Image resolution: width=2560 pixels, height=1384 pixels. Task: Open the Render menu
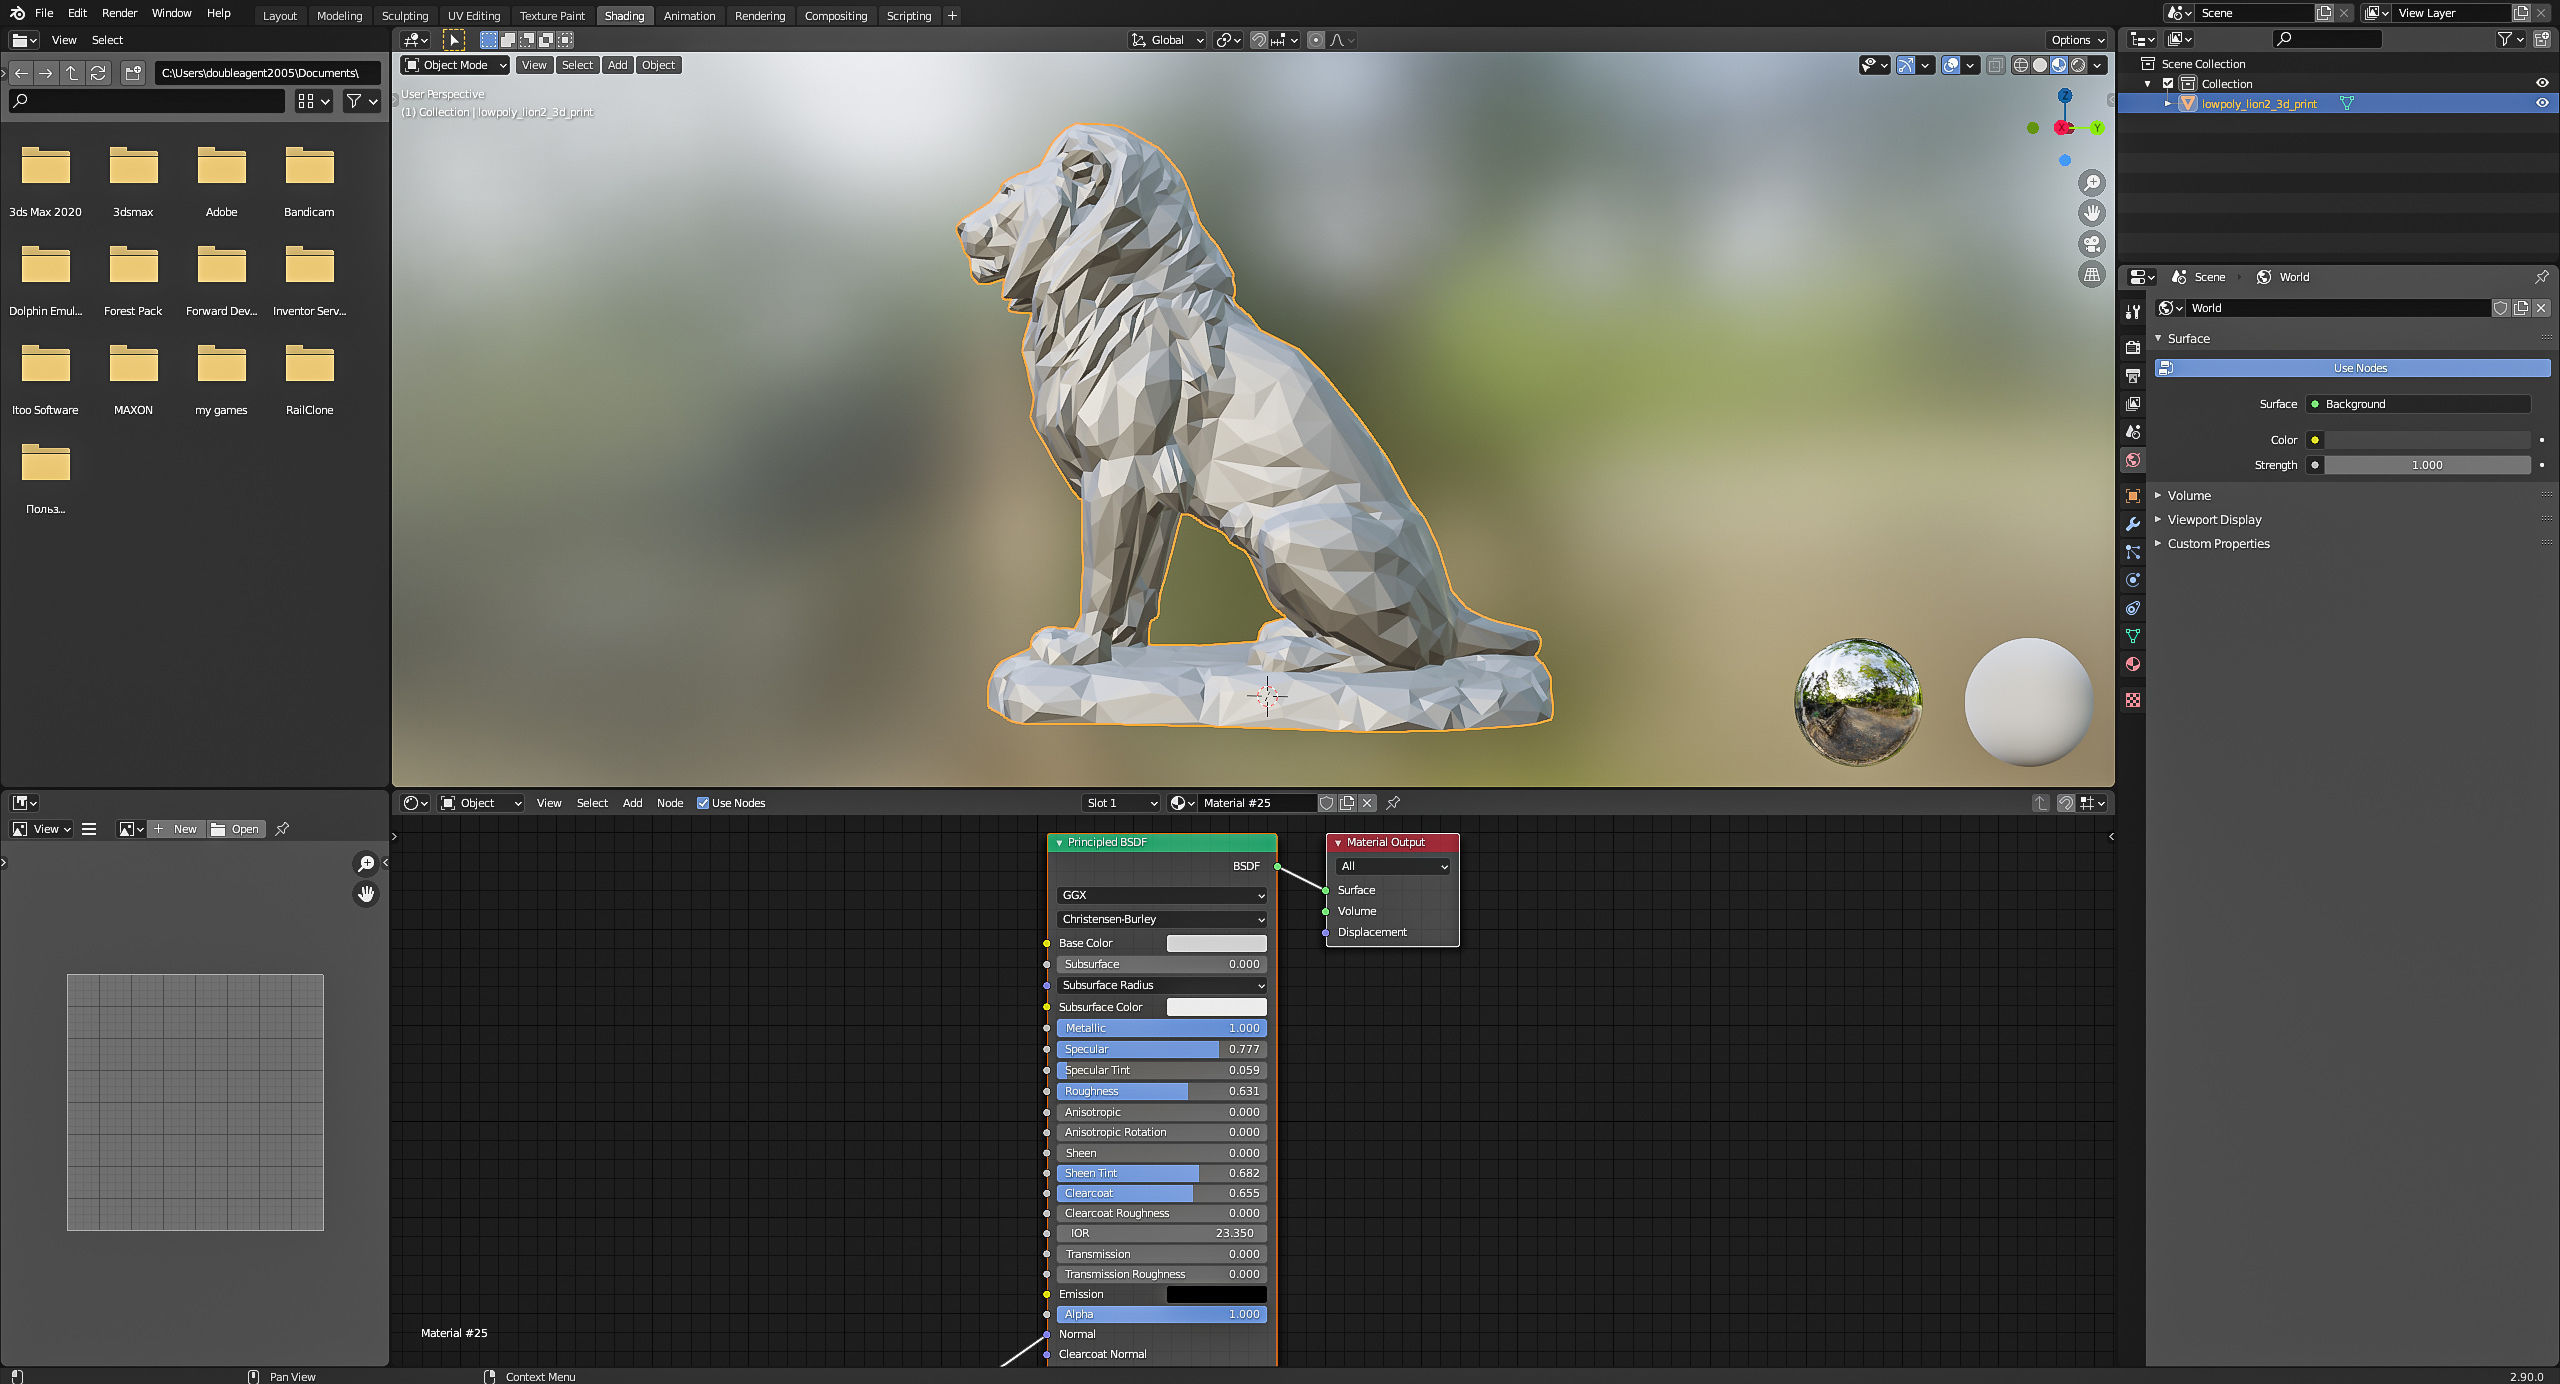pyautogui.click(x=119, y=13)
